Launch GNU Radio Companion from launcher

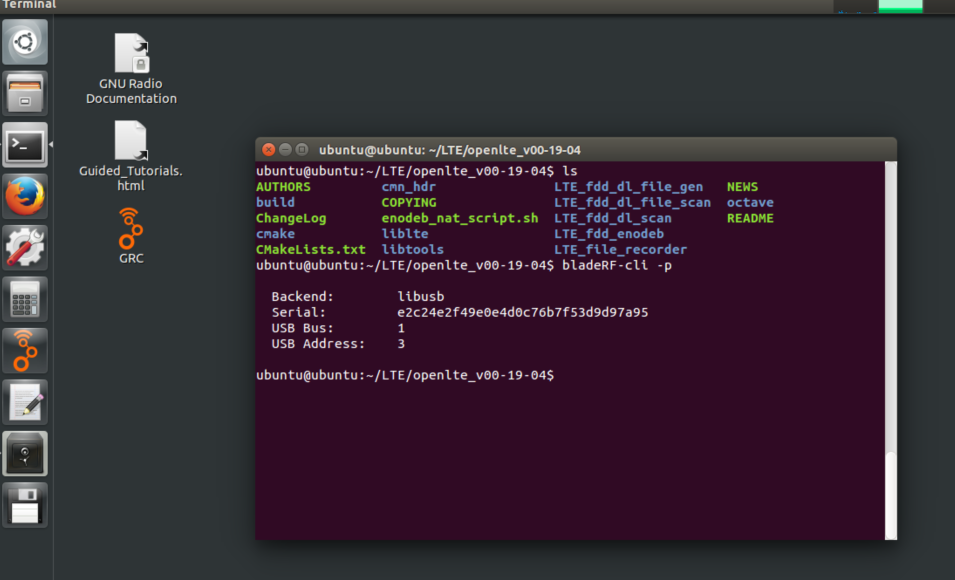click(x=25, y=350)
